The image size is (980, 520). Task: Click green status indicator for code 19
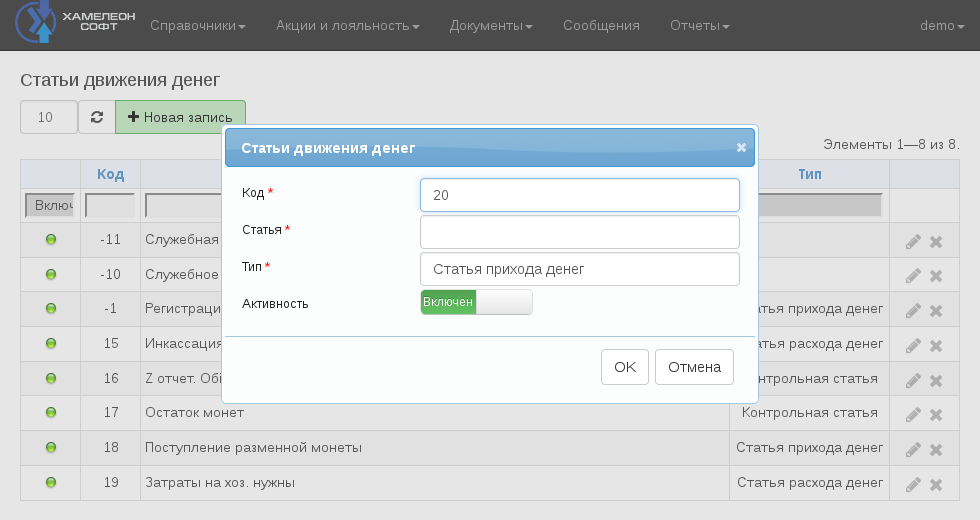click(51, 482)
